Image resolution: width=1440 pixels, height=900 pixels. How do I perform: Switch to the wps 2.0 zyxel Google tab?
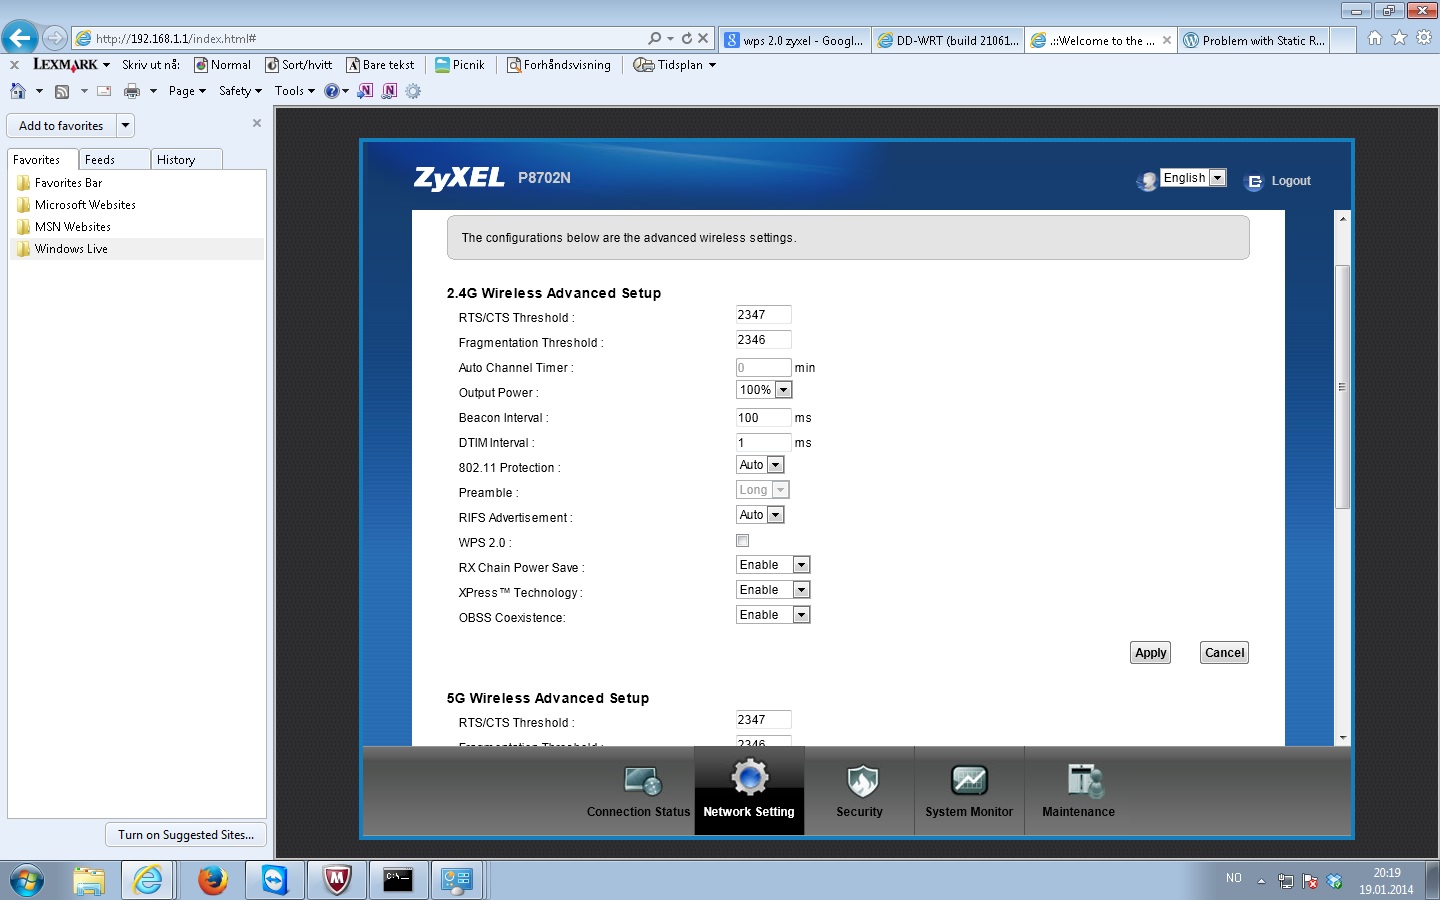(795, 41)
